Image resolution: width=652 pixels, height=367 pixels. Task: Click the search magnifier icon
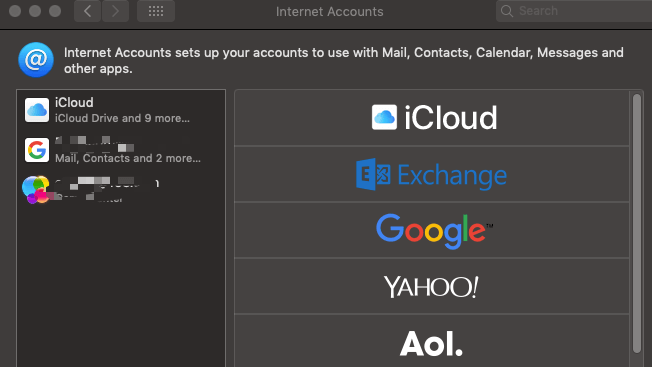coord(506,11)
